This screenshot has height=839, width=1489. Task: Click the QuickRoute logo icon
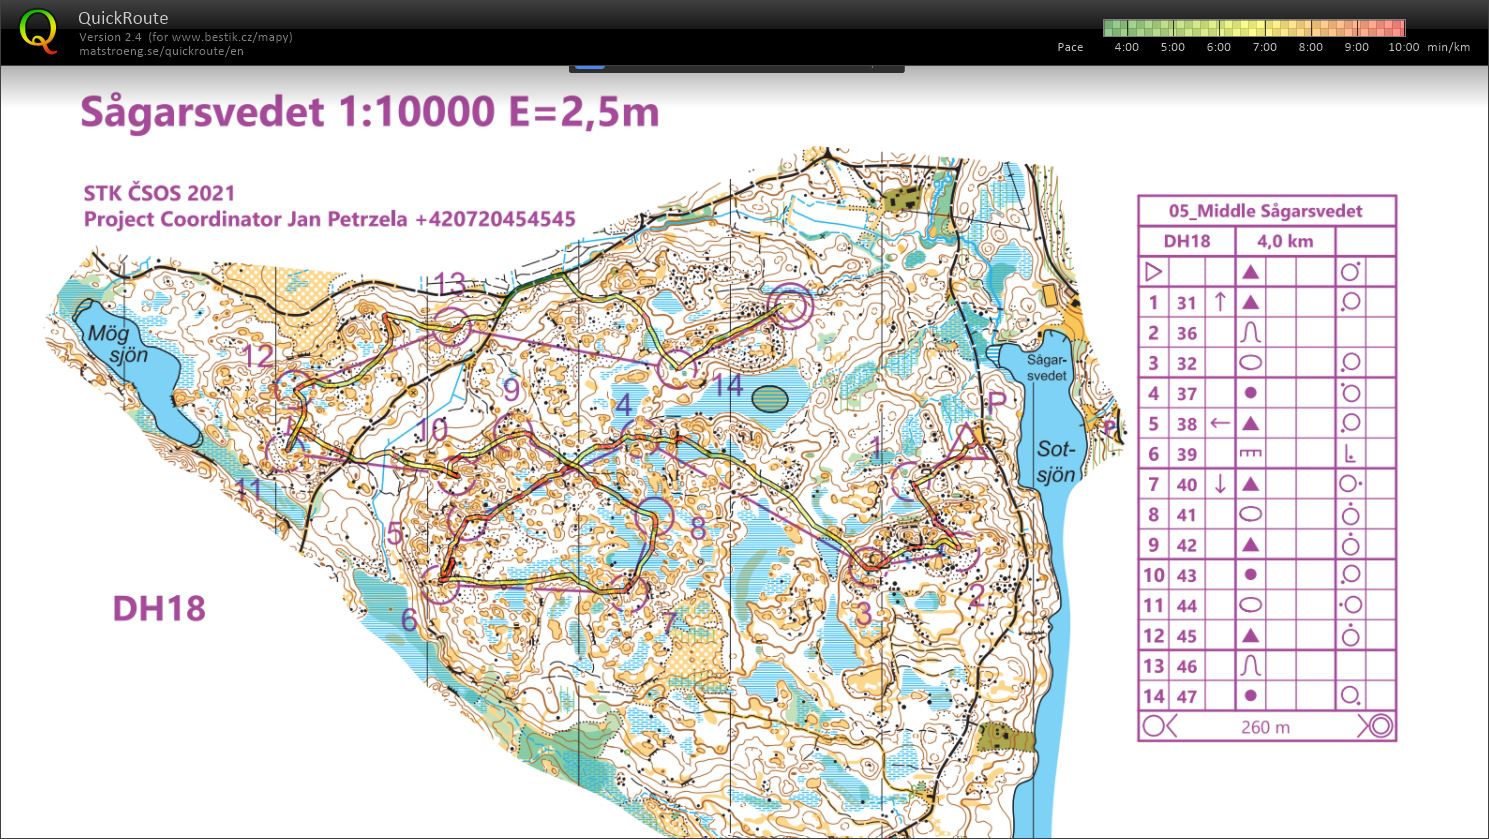(x=38, y=31)
